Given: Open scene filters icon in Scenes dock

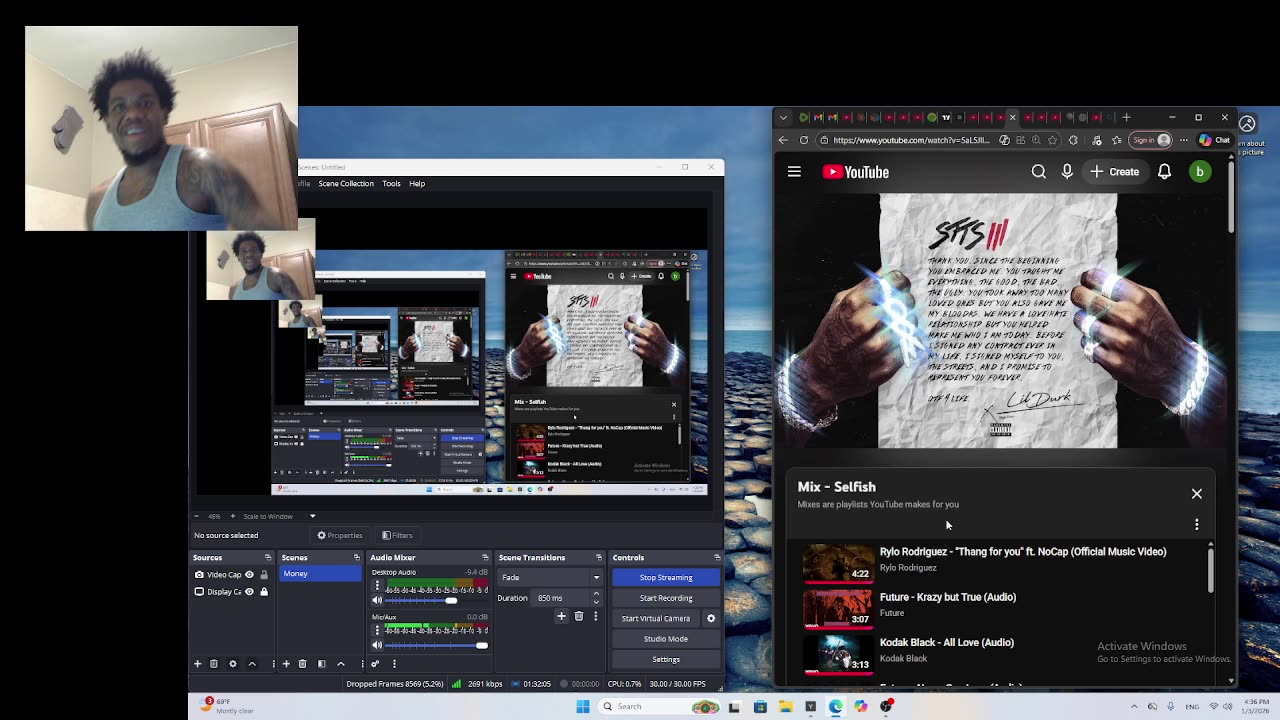Looking at the screenshot, I should [x=321, y=664].
